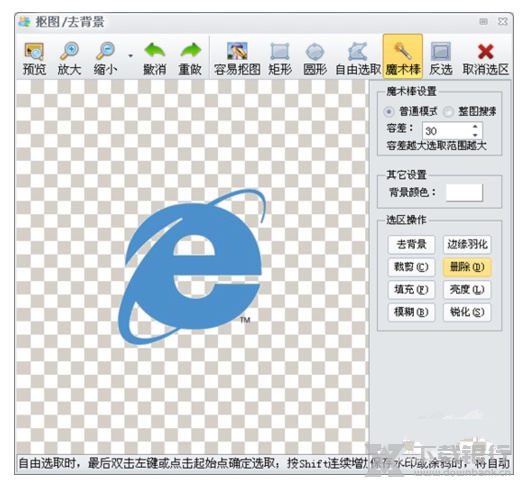Click the blue IE logo on canvas

click(x=192, y=267)
